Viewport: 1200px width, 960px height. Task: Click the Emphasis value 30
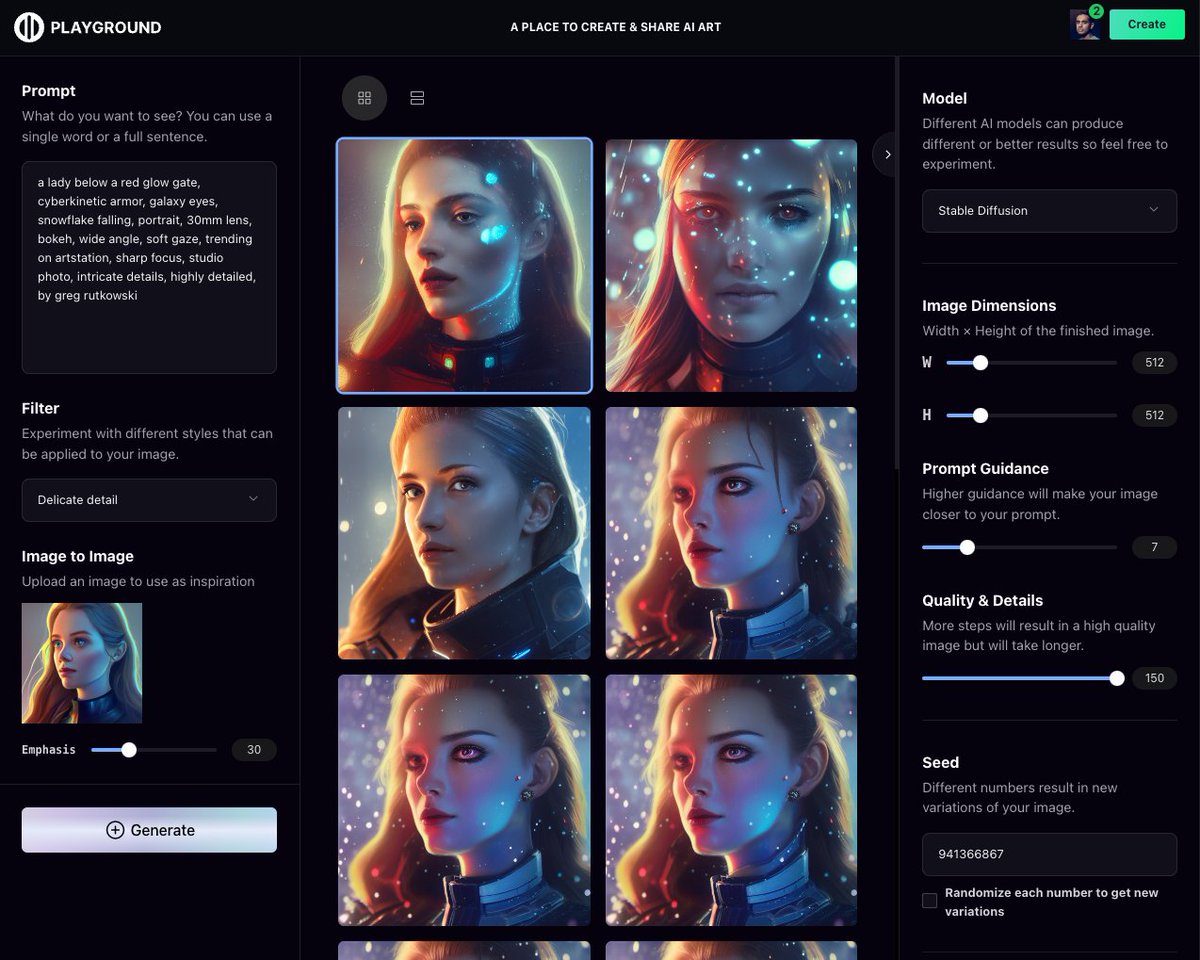pyautogui.click(x=254, y=750)
